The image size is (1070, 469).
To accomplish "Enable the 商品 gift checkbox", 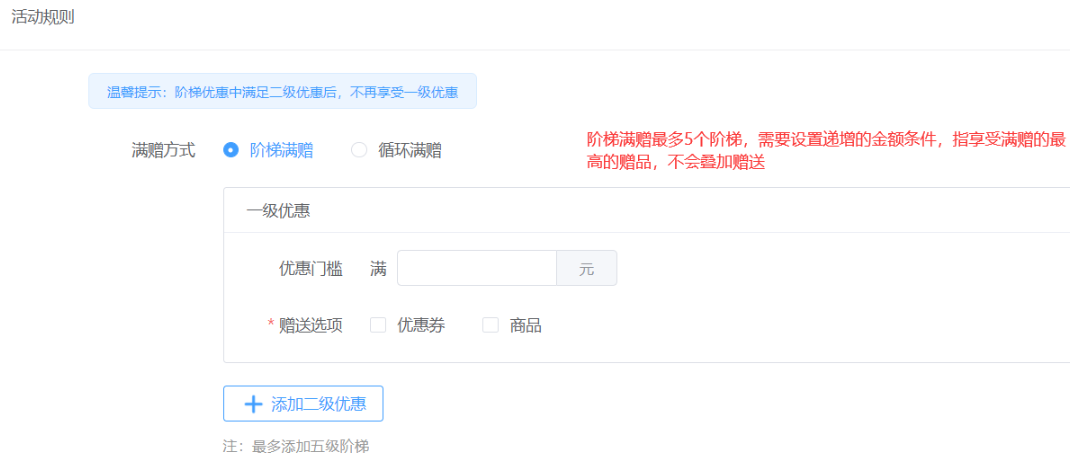I will pyautogui.click(x=491, y=326).
